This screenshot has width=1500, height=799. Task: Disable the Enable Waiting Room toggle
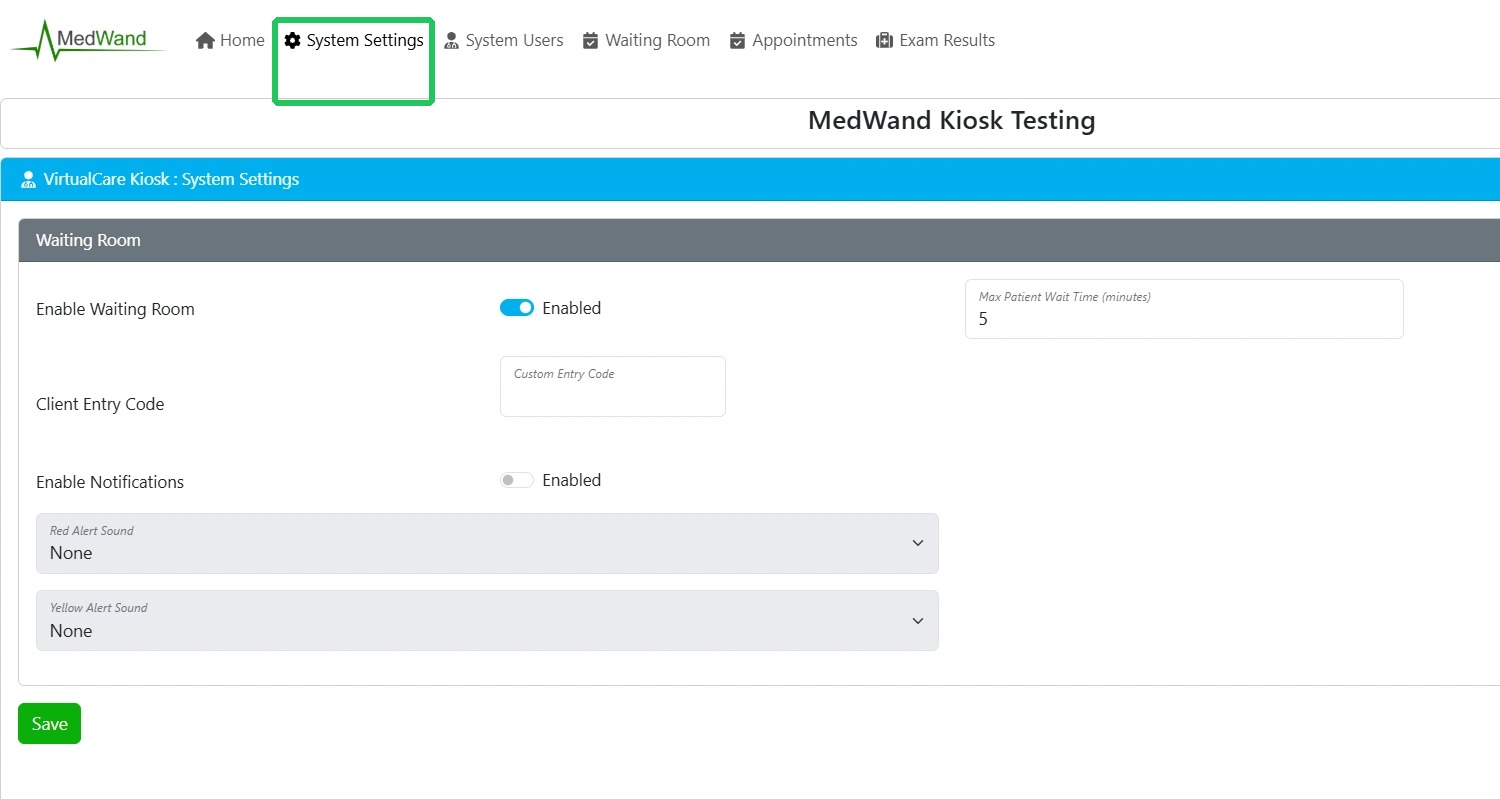coord(517,308)
